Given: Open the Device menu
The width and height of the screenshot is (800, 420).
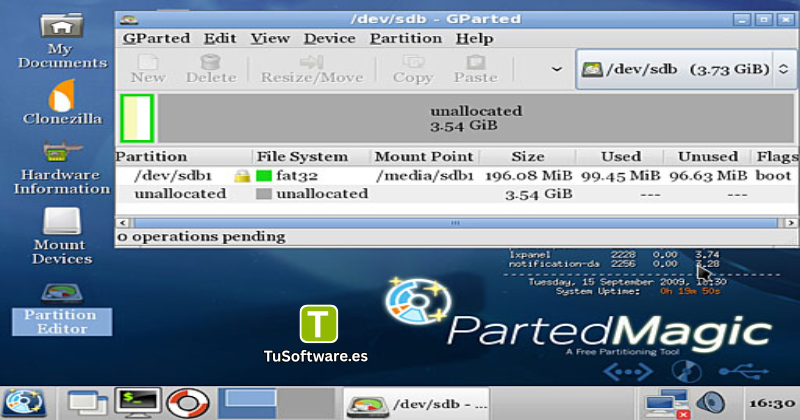Looking at the screenshot, I should coord(330,38).
